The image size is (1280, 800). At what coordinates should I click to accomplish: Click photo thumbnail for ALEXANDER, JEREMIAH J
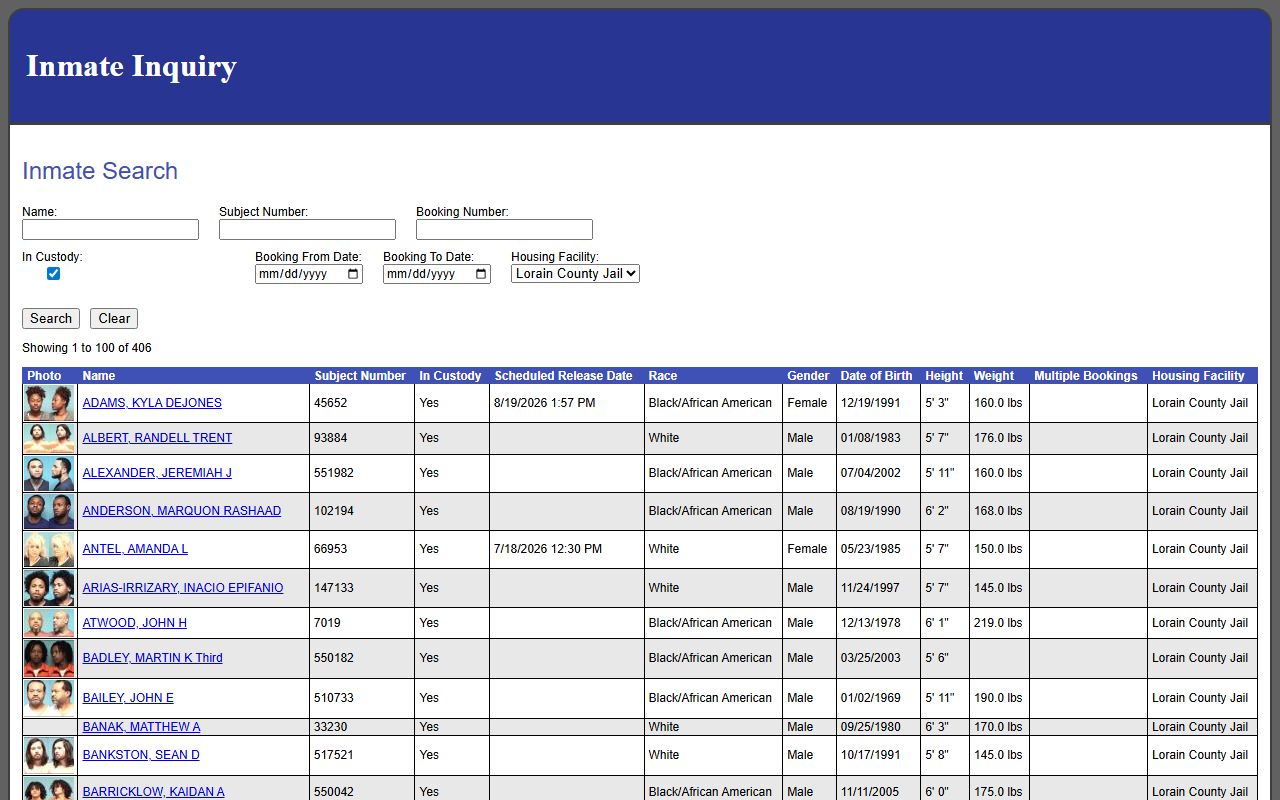pos(49,473)
